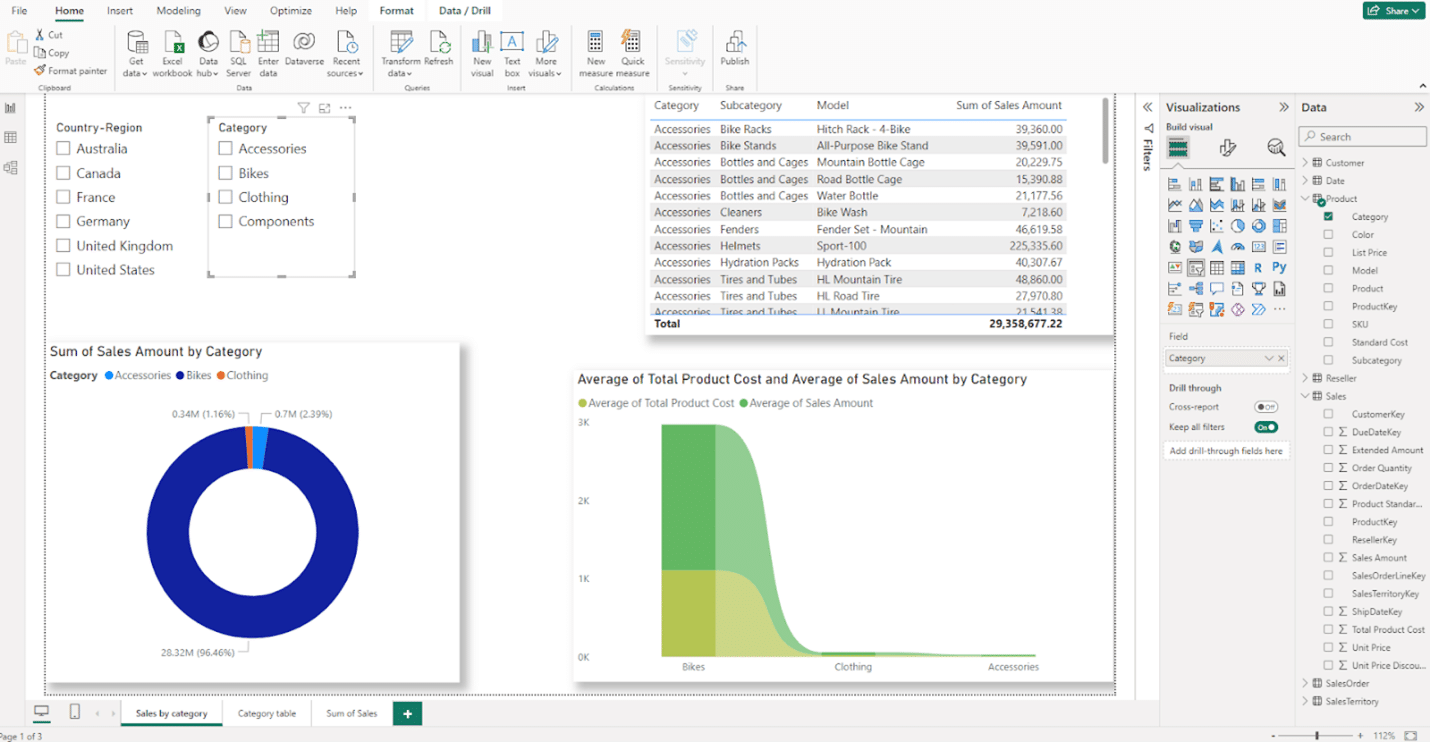Click the Search field in the Data pane

click(1362, 136)
